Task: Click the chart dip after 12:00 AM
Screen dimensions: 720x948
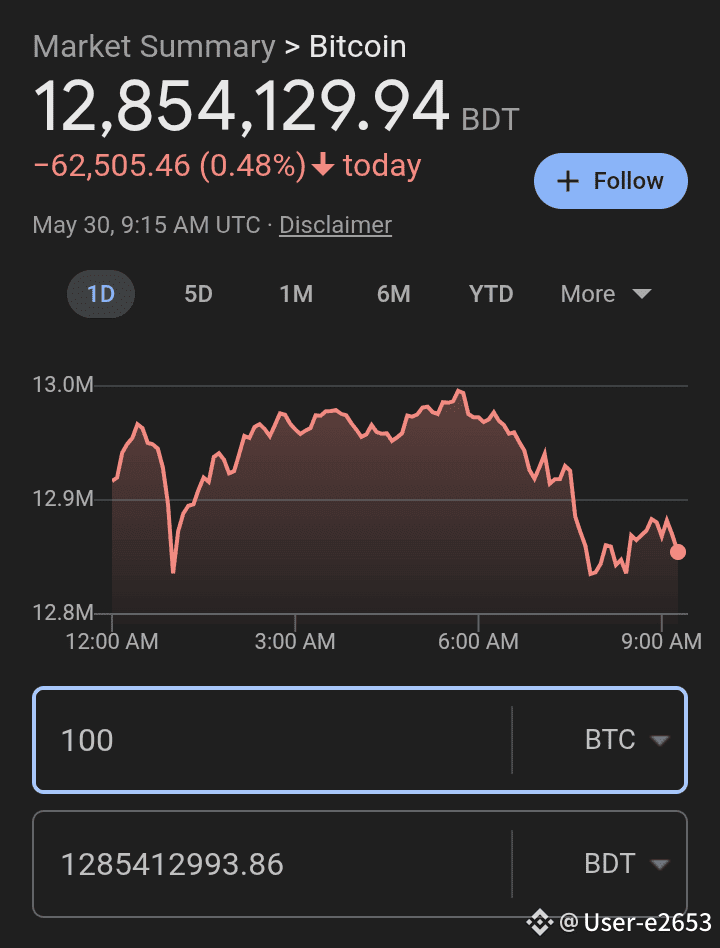Action: (x=174, y=571)
